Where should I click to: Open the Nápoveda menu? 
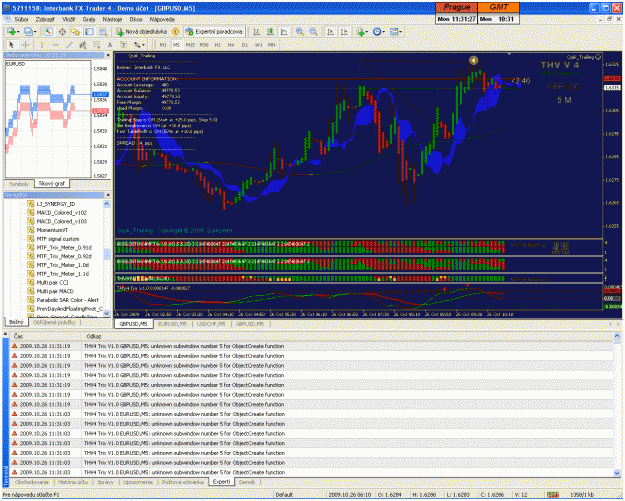coord(162,19)
